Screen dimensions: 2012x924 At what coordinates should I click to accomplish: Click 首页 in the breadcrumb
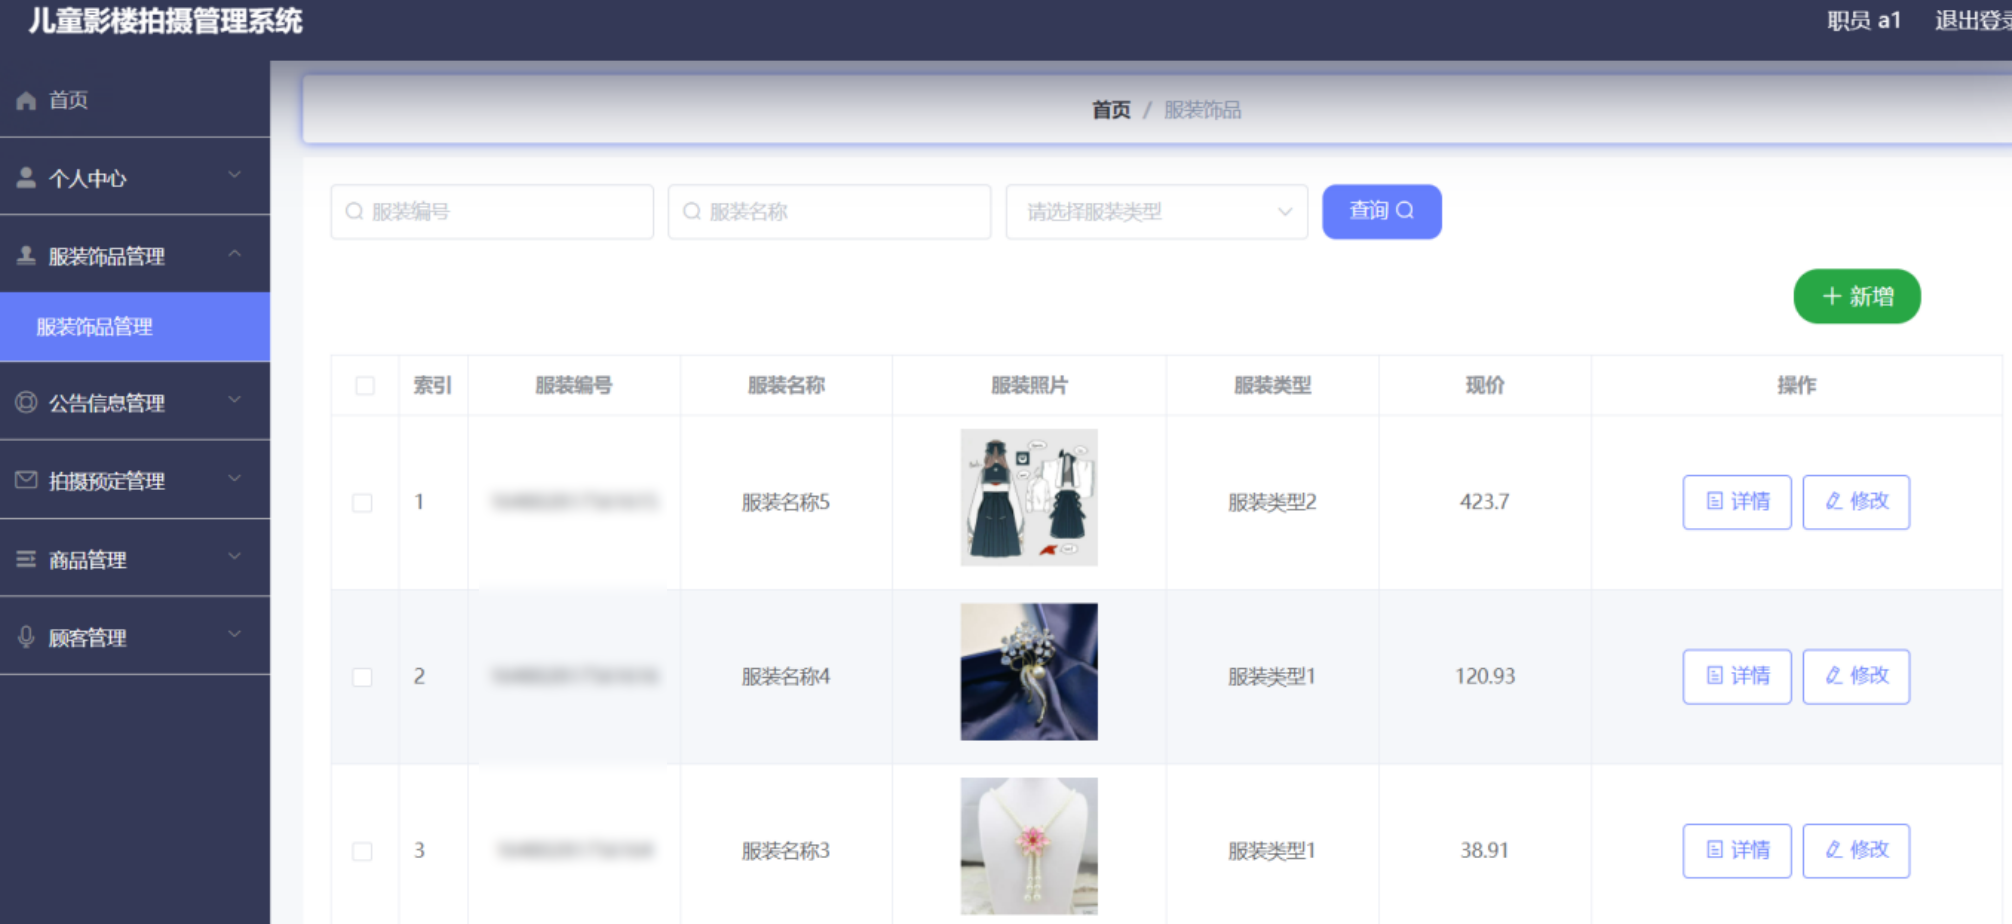pos(1111,110)
